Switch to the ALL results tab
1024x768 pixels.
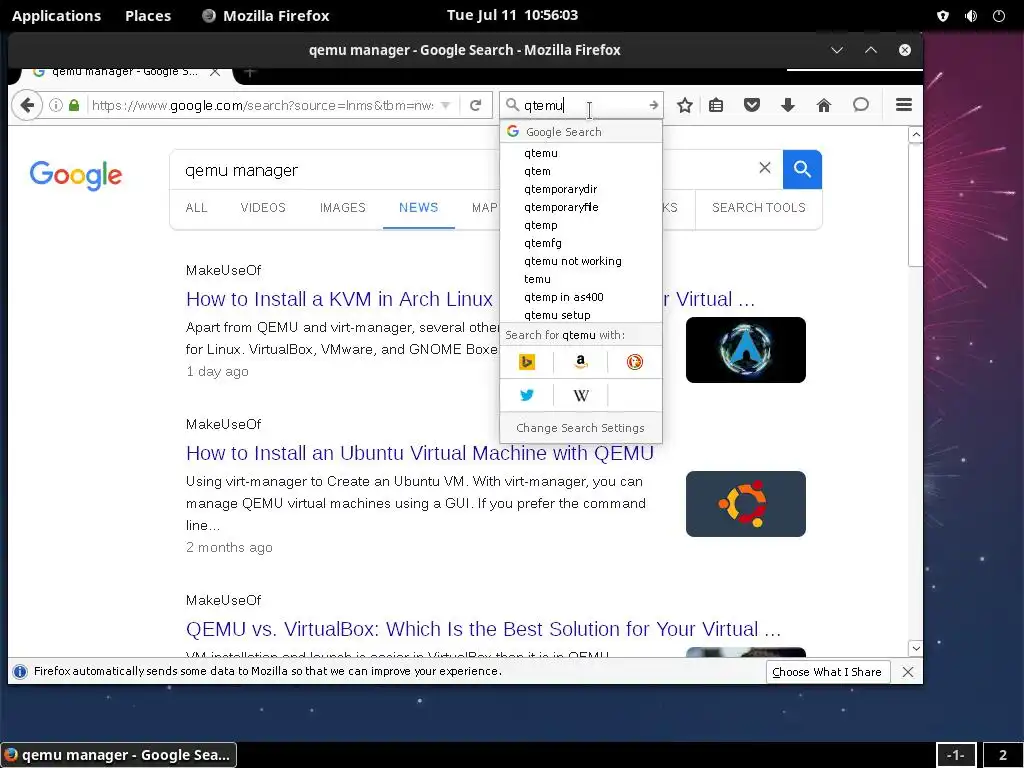click(196, 208)
